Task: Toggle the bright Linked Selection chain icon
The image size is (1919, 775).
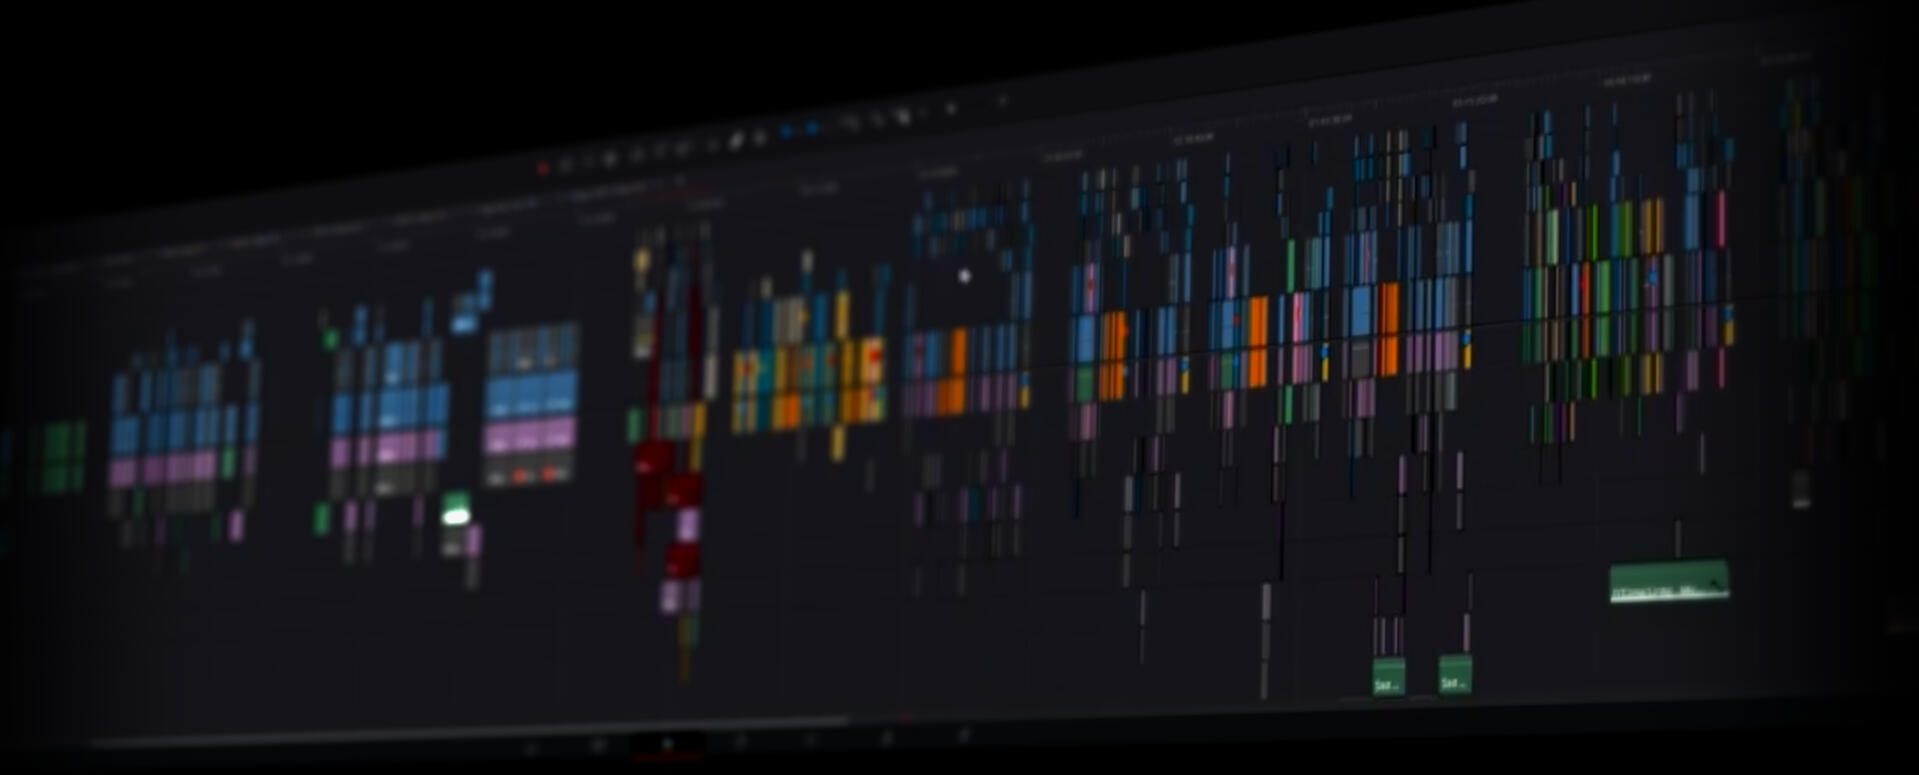Action: click(737, 141)
